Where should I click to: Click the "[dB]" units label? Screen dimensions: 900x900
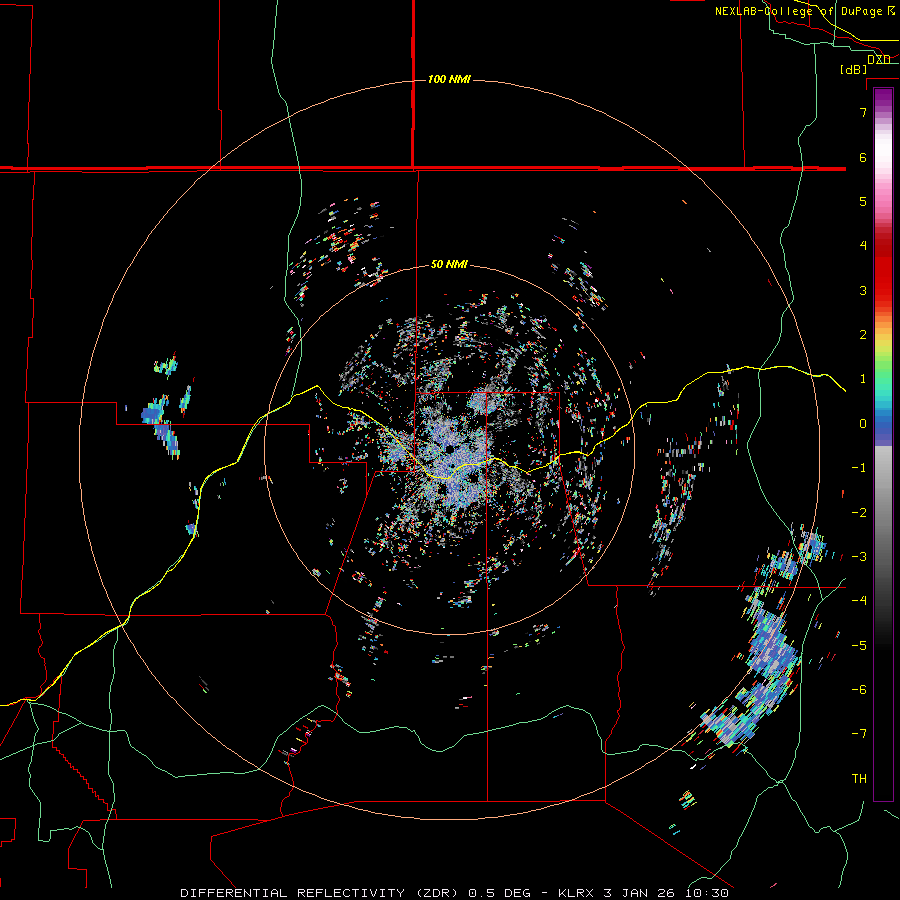coord(853,69)
